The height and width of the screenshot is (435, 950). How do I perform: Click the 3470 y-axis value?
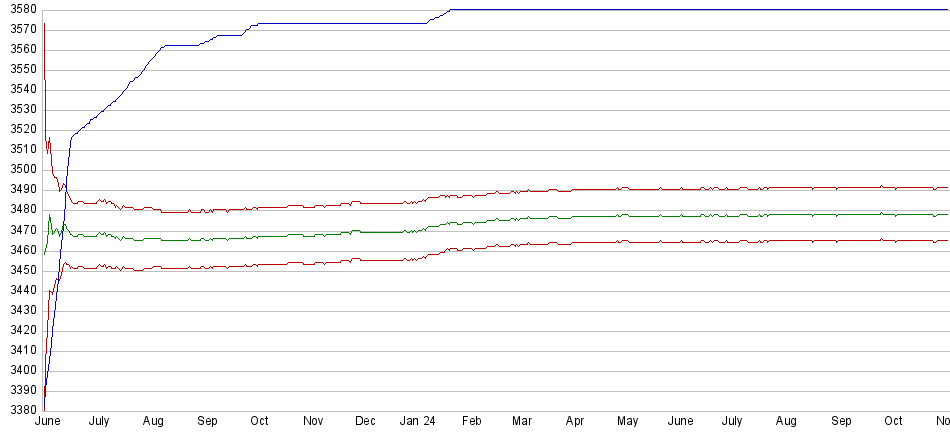pyautogui.click(x=20, y=230)
